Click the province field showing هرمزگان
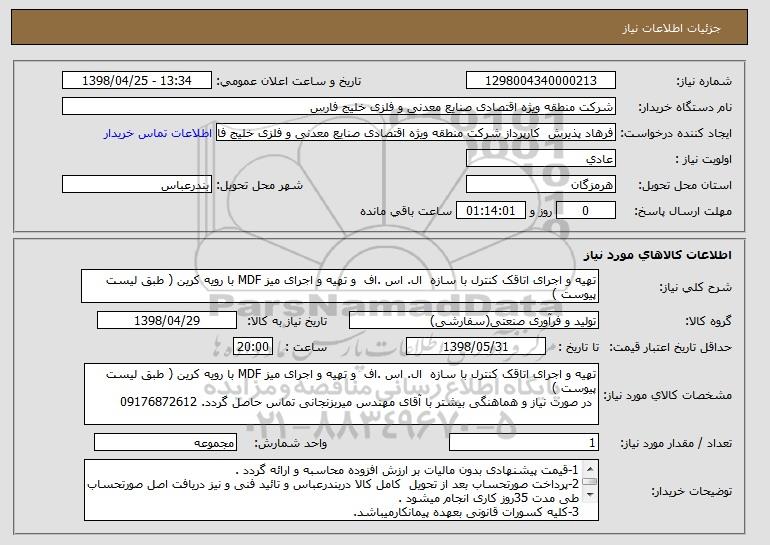770x545 pixels. (541, 185)
